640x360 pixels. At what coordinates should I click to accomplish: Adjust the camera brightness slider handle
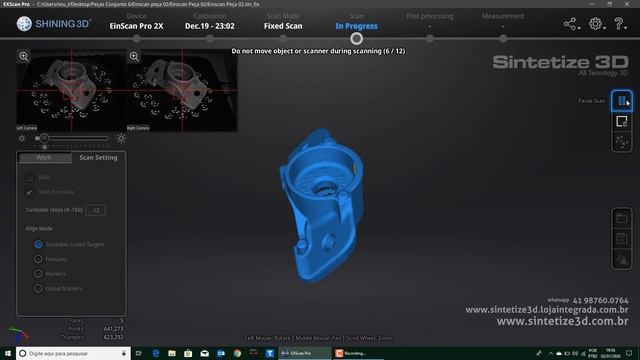pos(44,138)
